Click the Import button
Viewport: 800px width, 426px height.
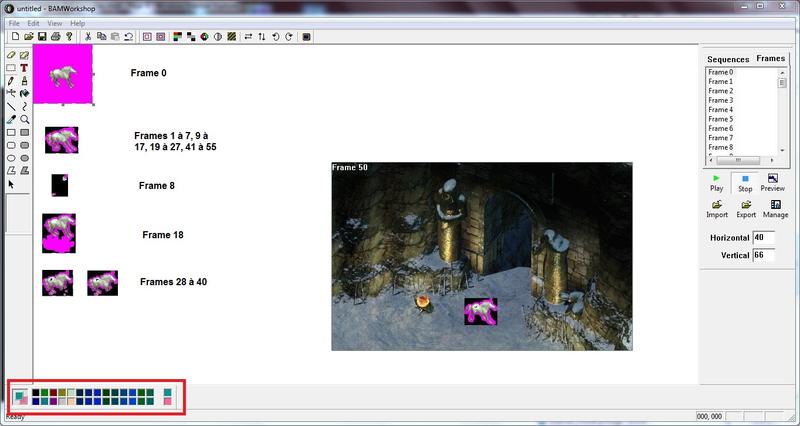[x=717, y=210]
